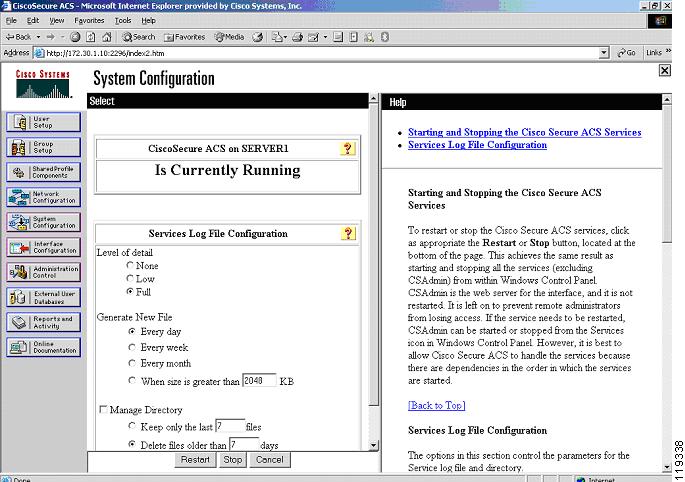This screenshot has height=482, width=685.
Task: Click the Mail toolbar icon
Action: pyautogui.click(x=277, y=37)
